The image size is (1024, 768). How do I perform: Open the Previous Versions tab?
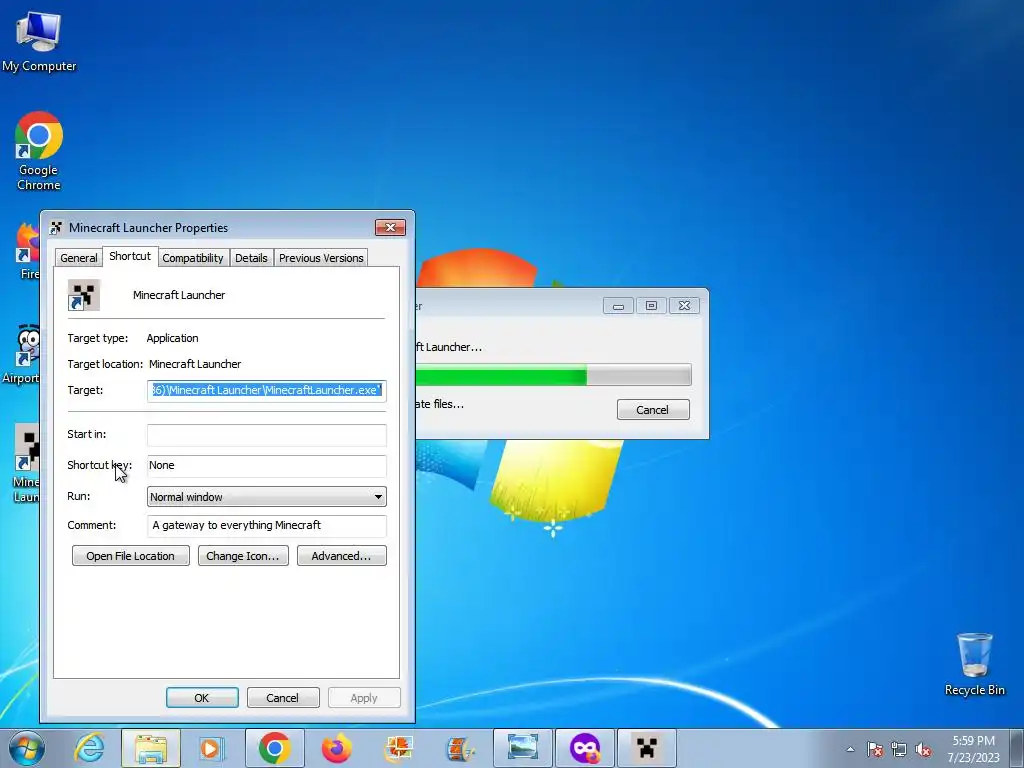pos(321,258)
